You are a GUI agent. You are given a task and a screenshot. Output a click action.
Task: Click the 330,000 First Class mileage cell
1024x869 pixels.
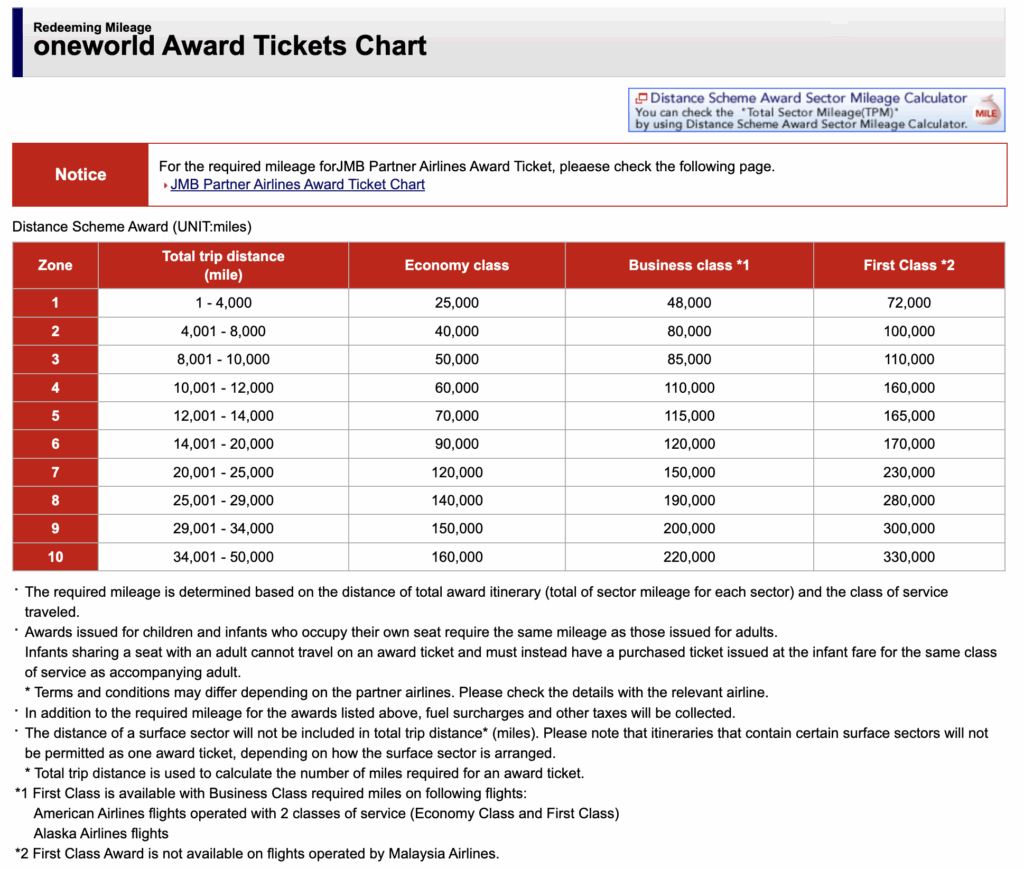point(906,555)
